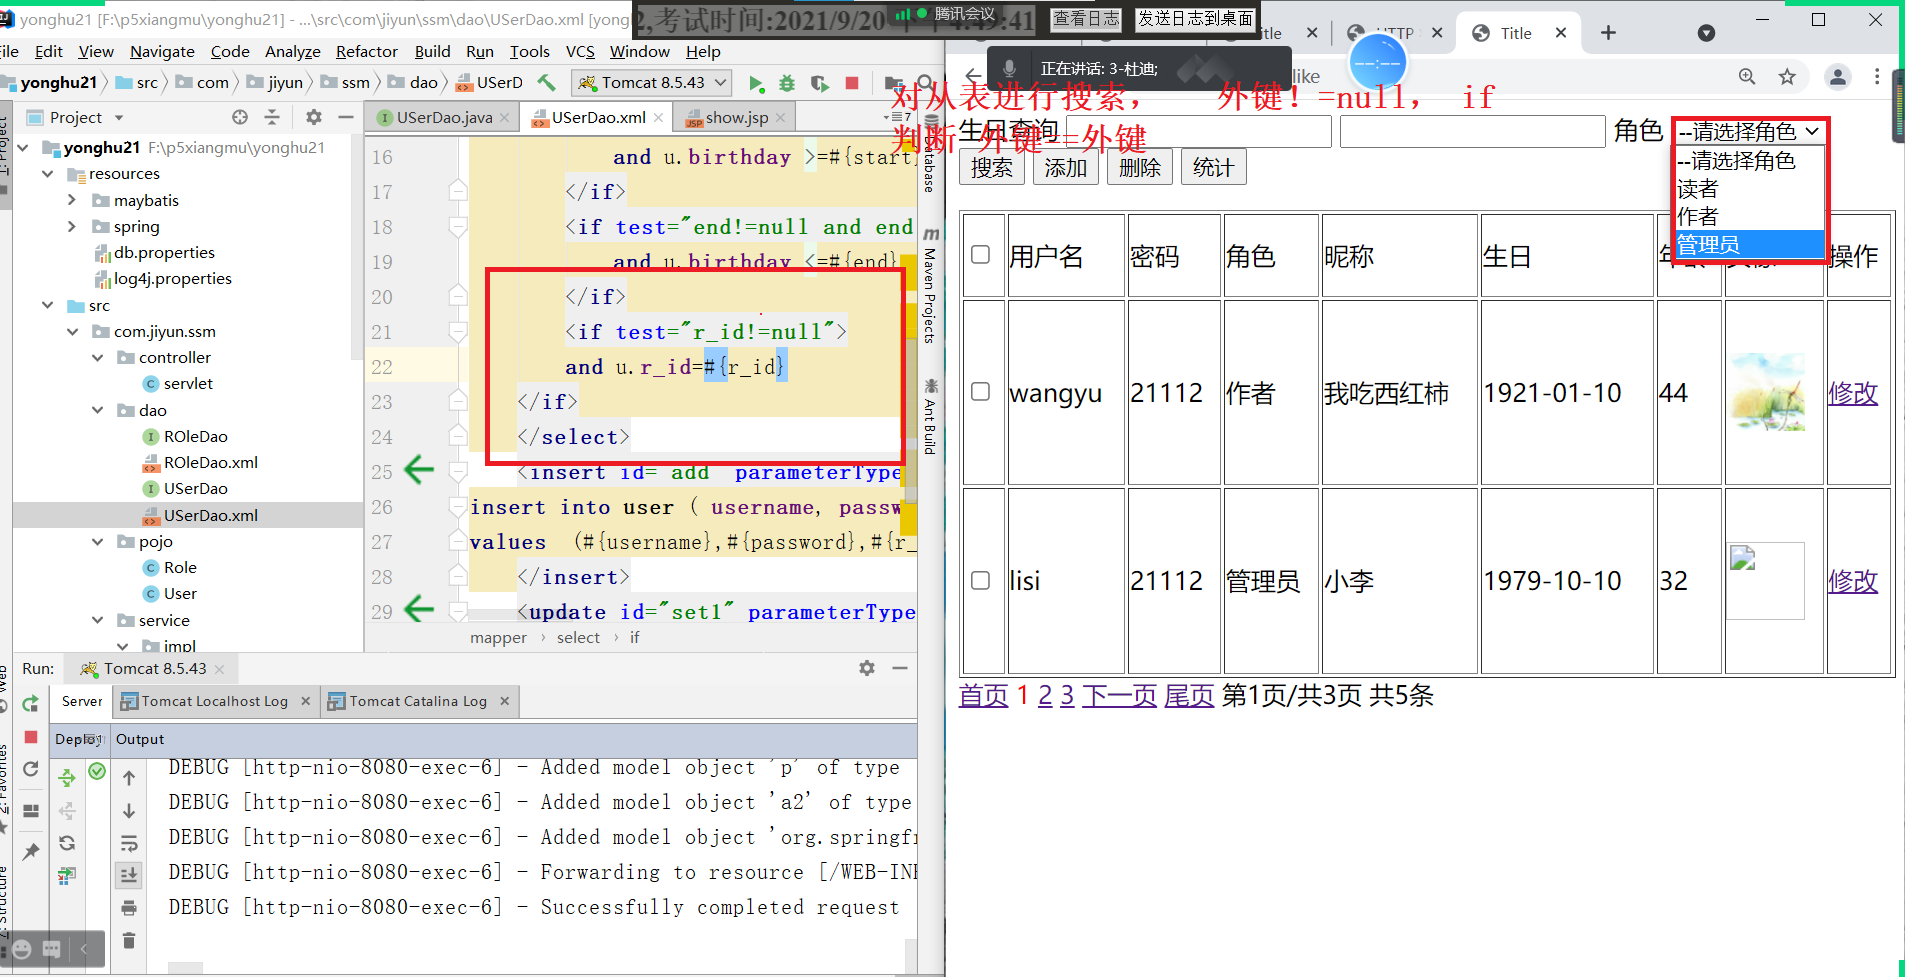Viewport: 1905px width, 977px height.
Task: Print console output icon
Action: pos(129,908)
